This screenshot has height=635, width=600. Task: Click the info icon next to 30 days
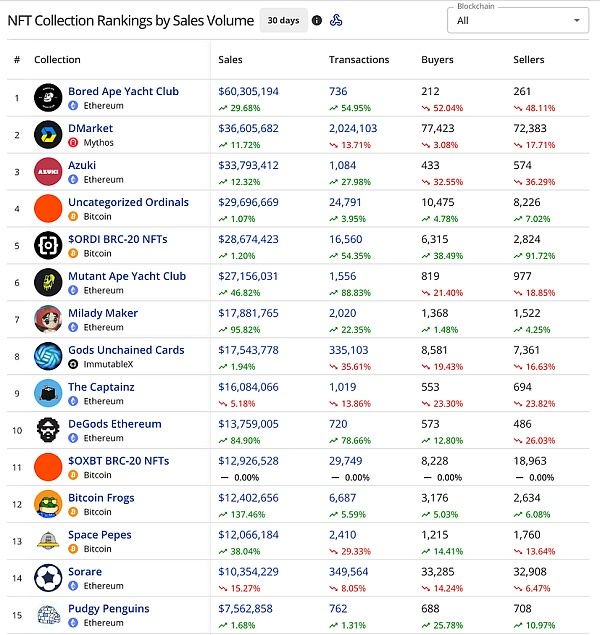317,20
